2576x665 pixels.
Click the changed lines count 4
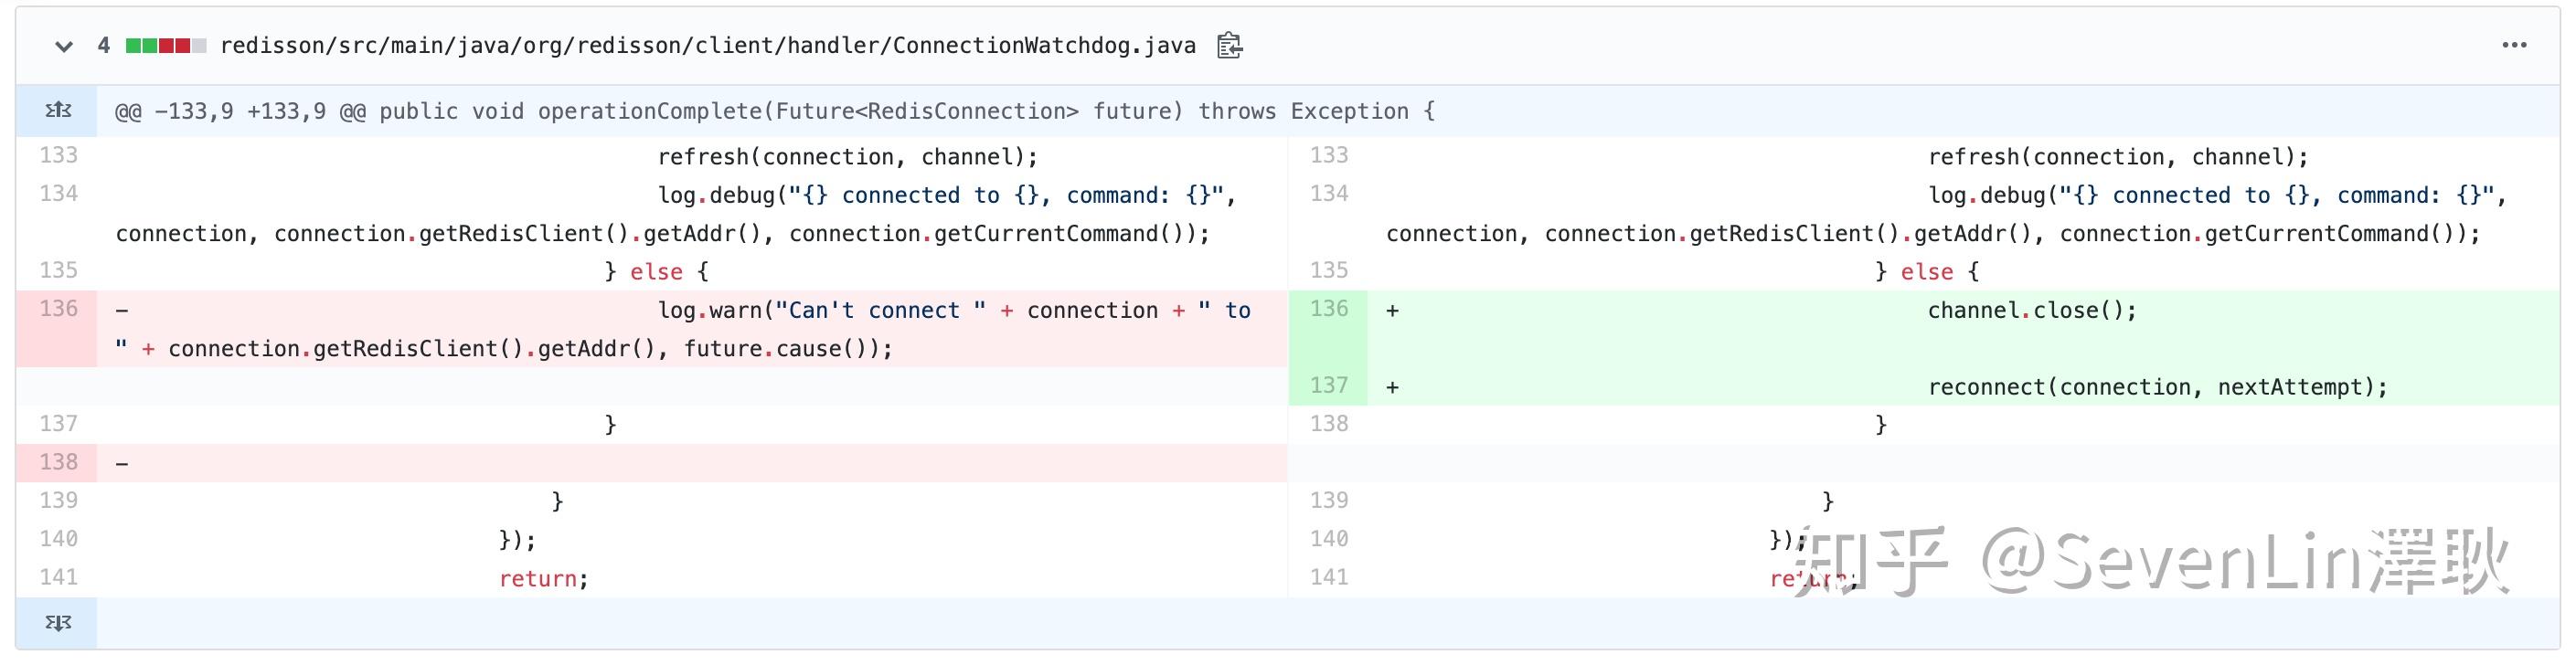104,46
